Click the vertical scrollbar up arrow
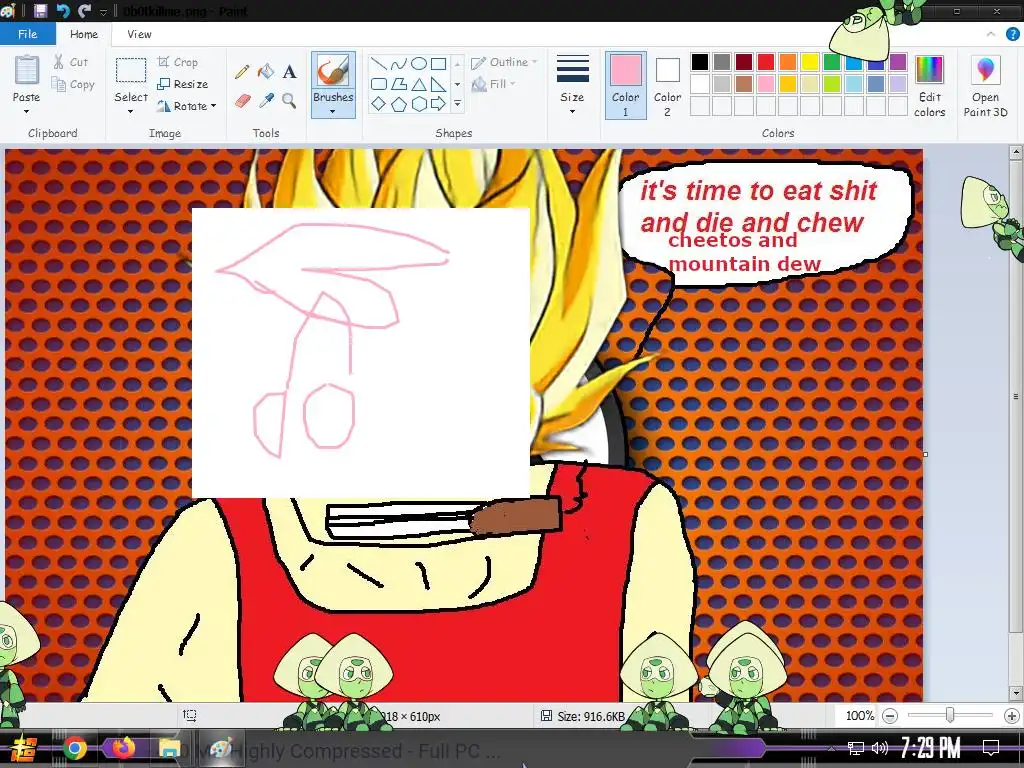Screen dimensions: 1024x768 1016,153
